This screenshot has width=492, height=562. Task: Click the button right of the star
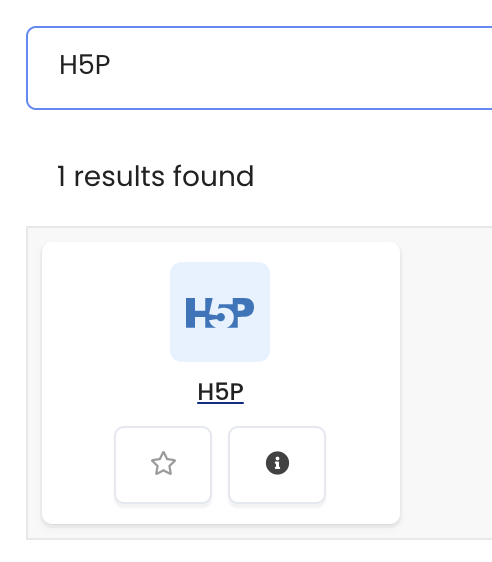pyautogui.click(x=277, y=465)
